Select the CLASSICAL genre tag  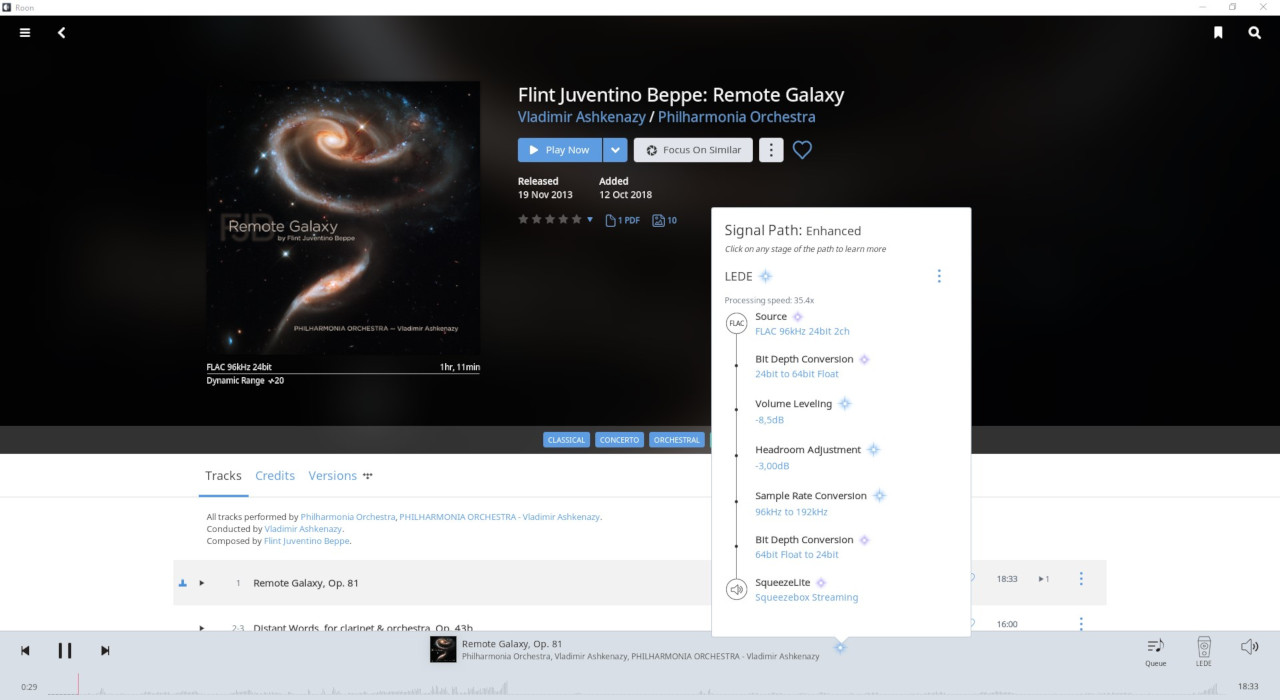567,440
